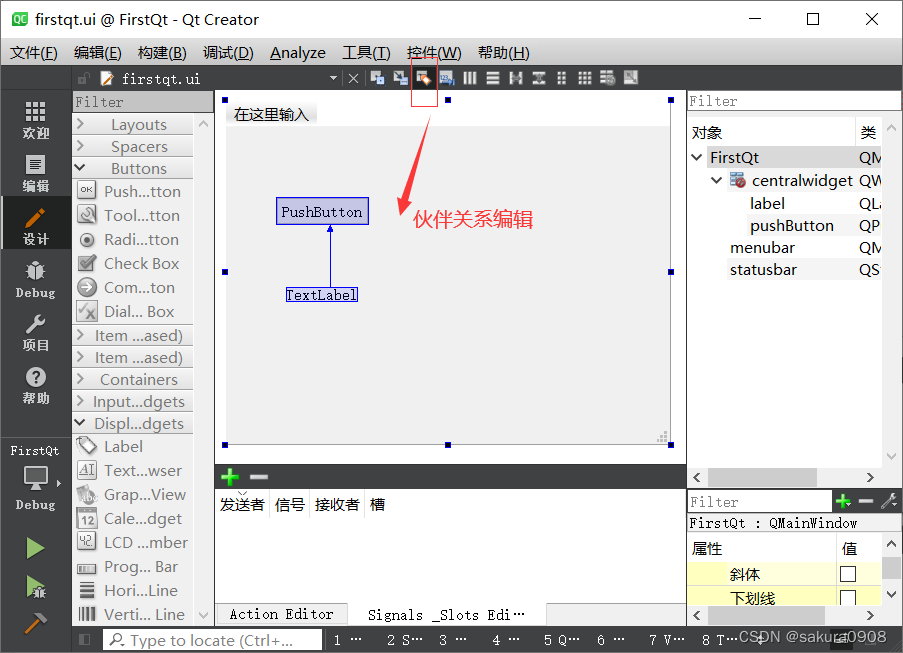This screenshot has height=653, width=903.
Task: Add dynamic property with plus in property editor
Action: [844, 502]
